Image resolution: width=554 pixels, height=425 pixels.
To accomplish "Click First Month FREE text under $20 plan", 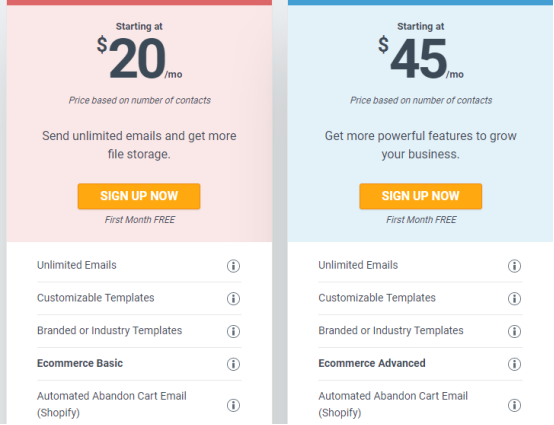I will tap(140, 220).
